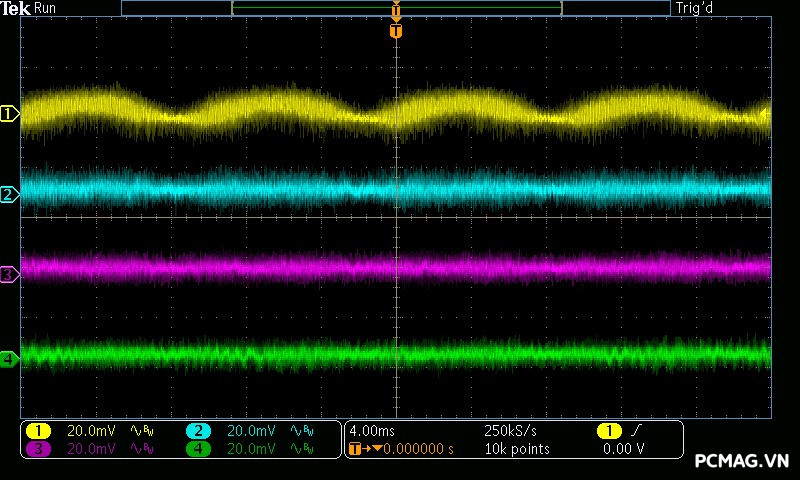Click the green channel 4 ground marker

[x=9, y=358]
